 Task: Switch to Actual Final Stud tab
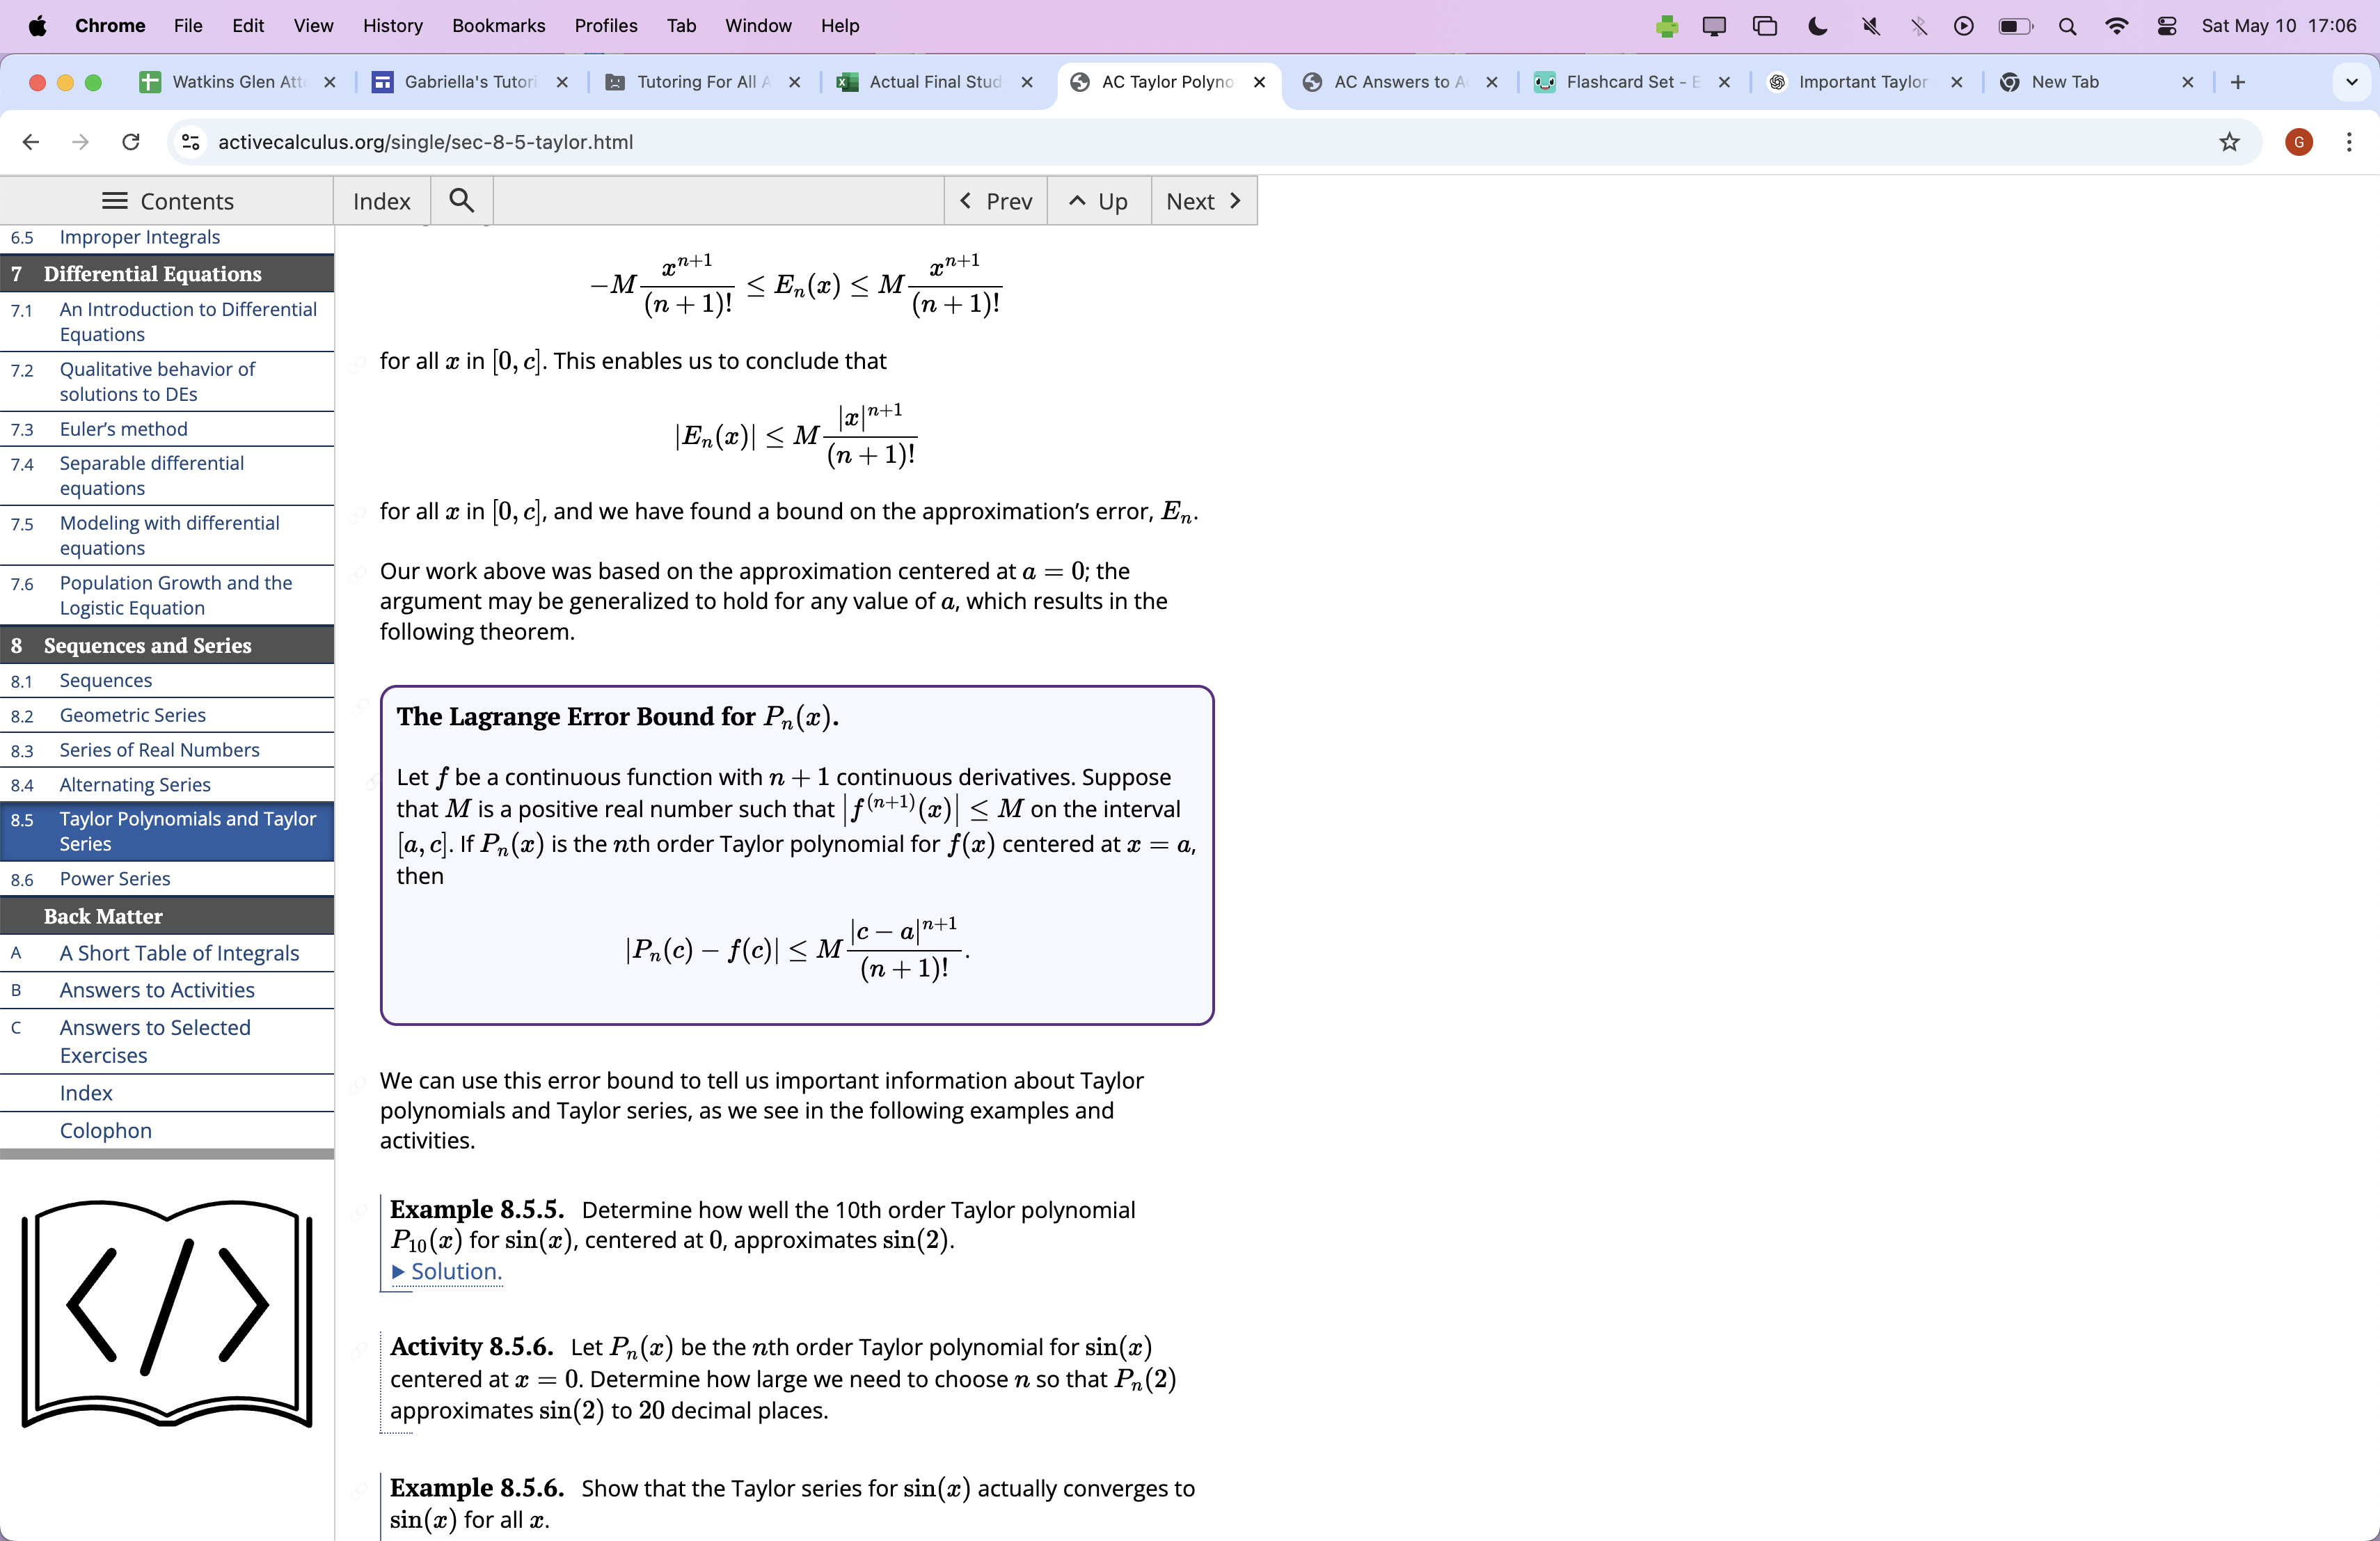coord(934,82)
